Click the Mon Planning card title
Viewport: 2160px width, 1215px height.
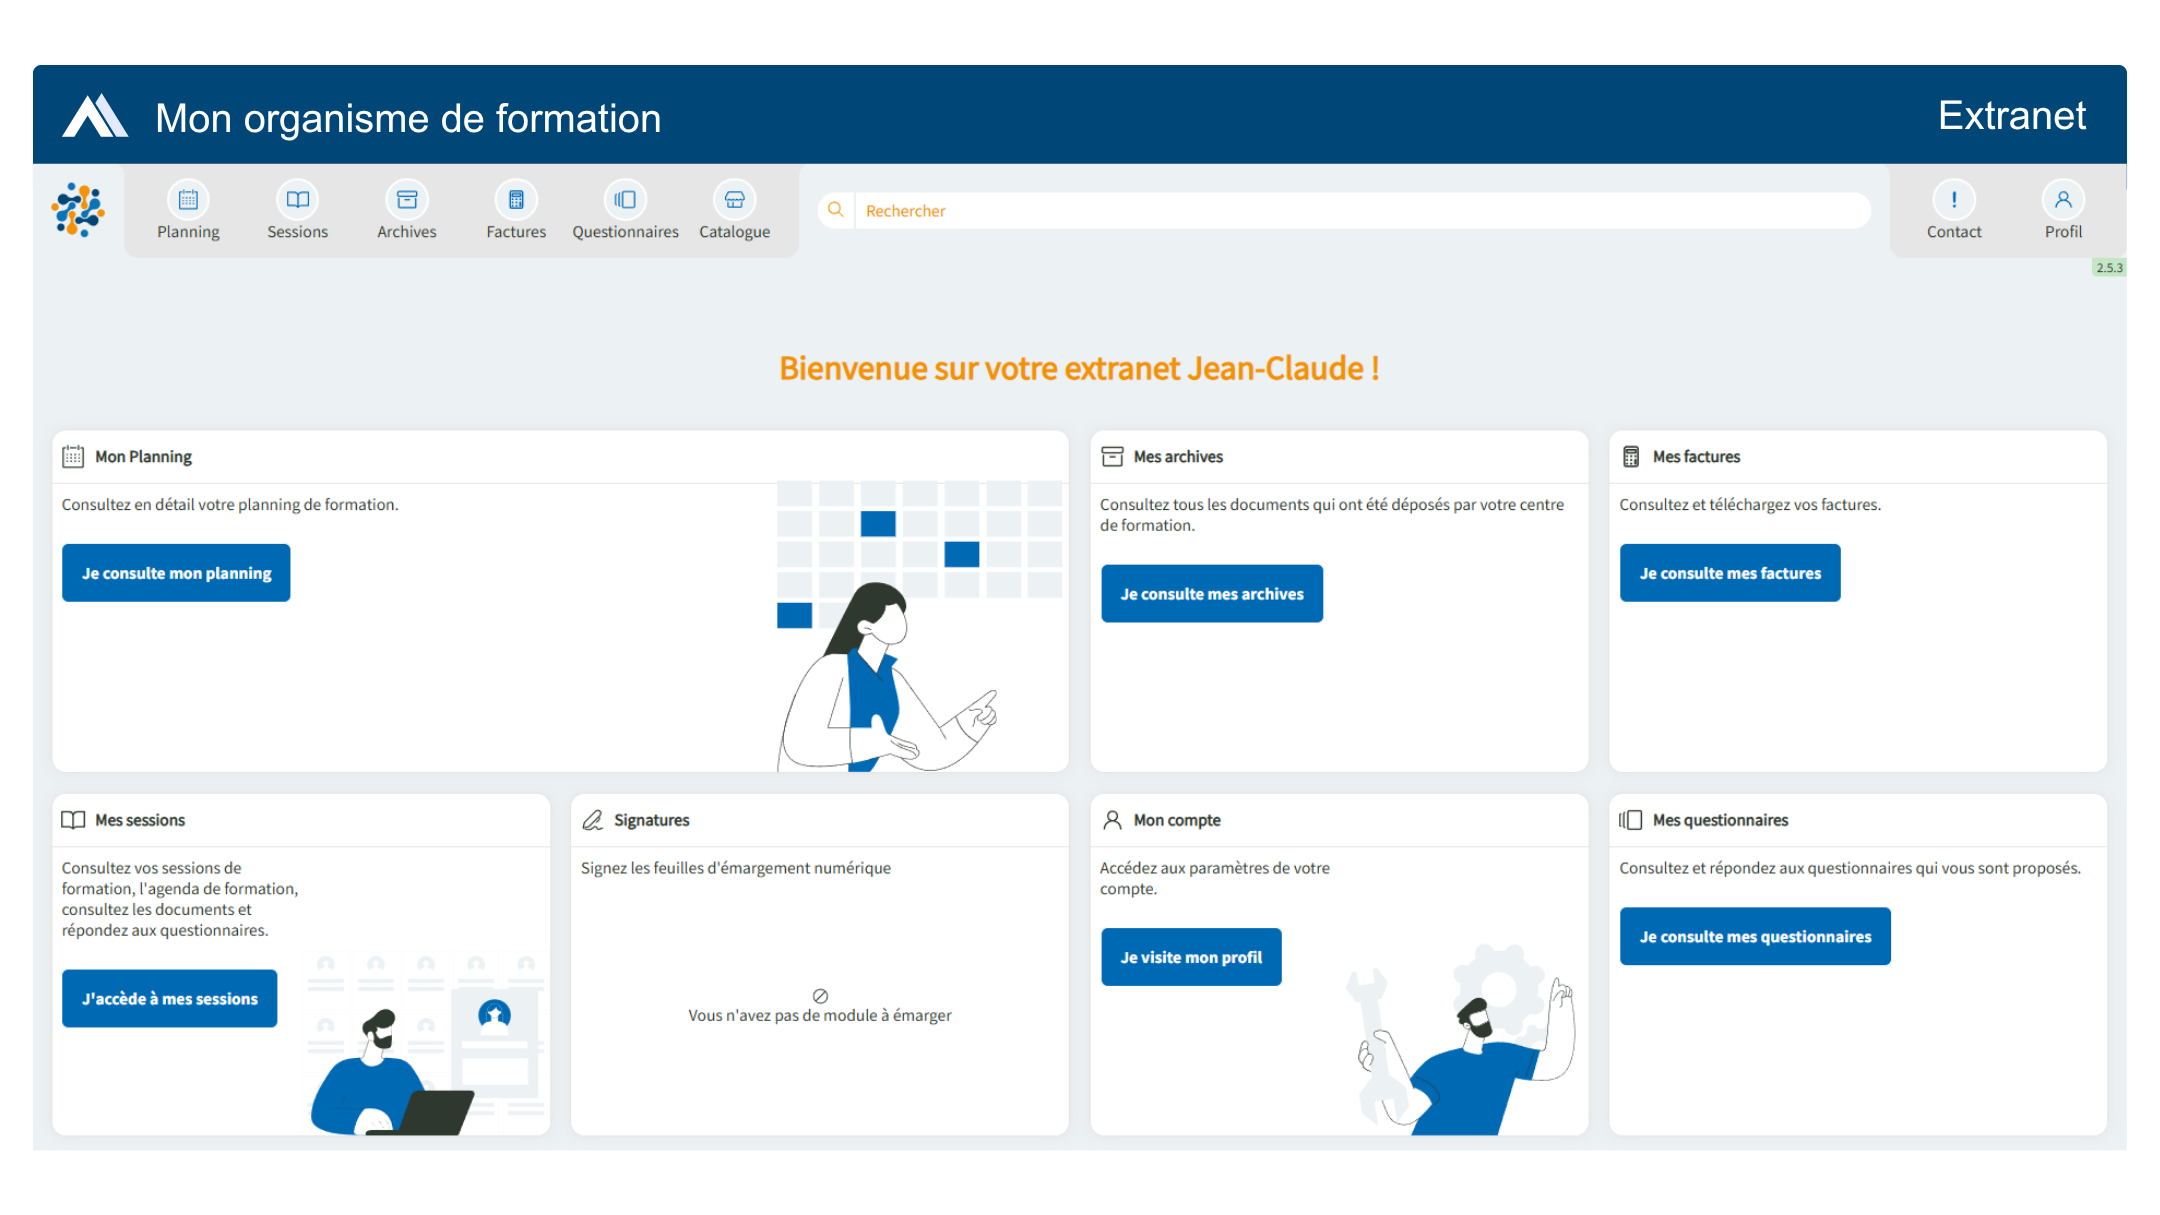(143, 457)
